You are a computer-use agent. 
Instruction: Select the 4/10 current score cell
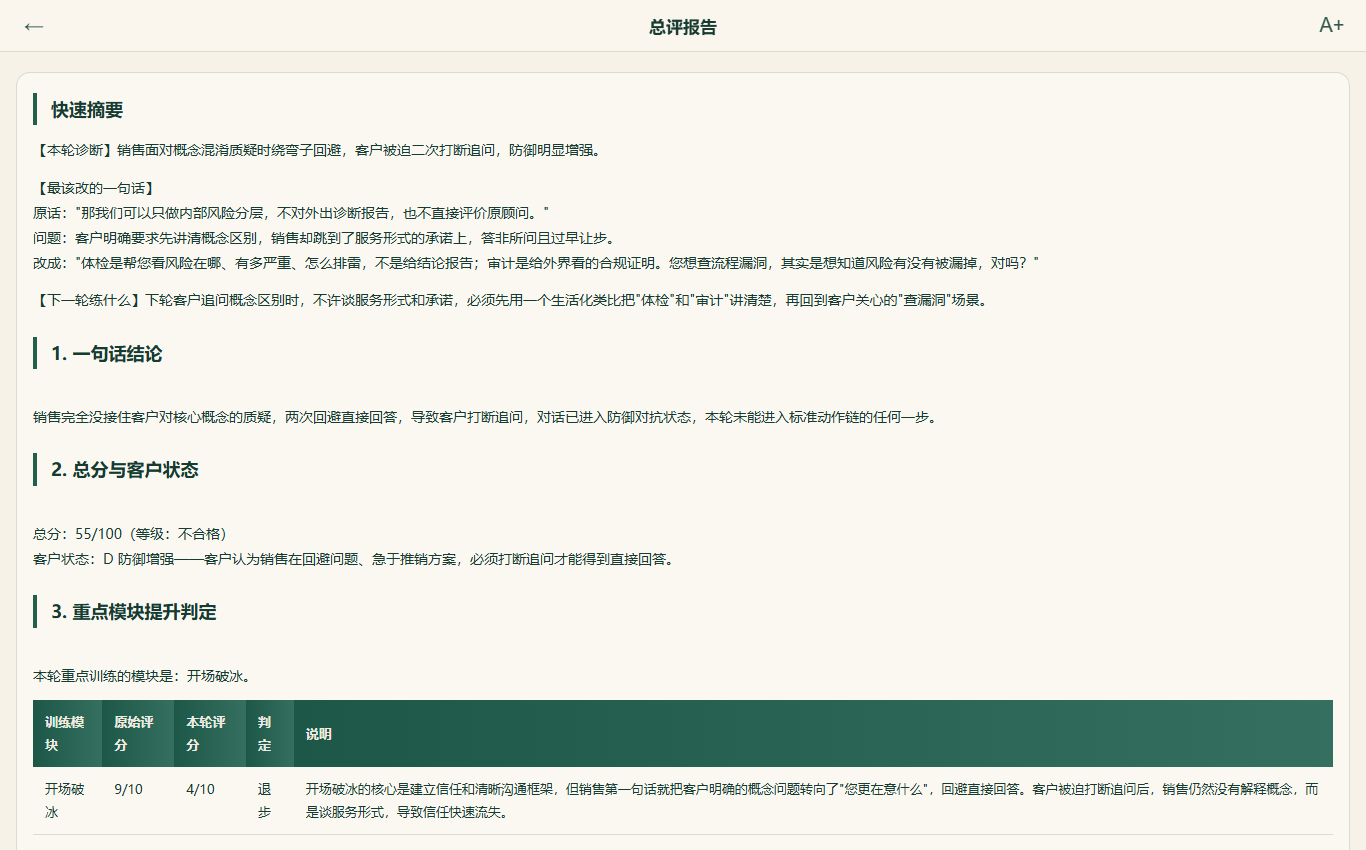coord(210,801)
